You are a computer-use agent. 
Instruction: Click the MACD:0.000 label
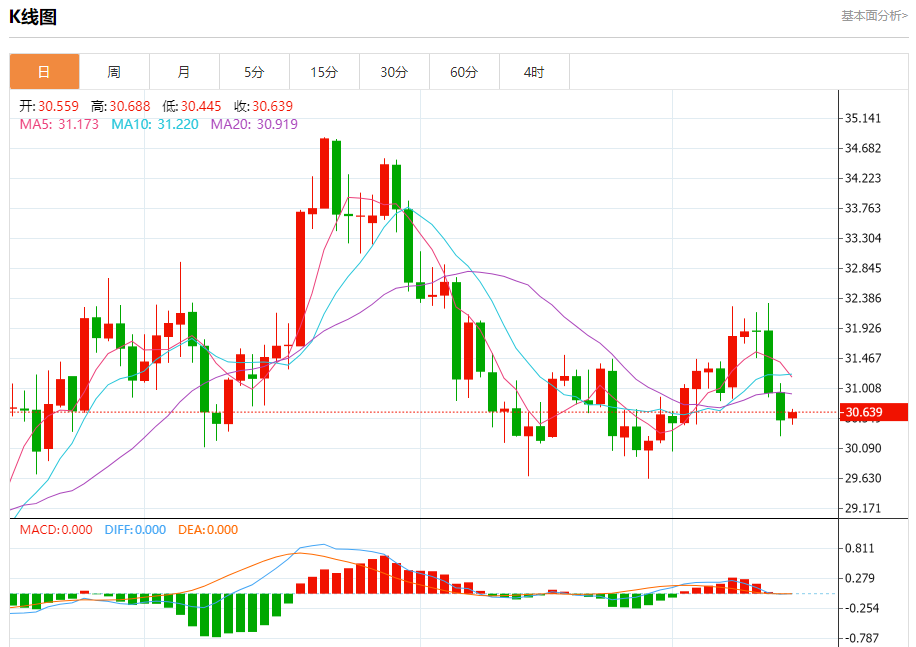[56, 530]
